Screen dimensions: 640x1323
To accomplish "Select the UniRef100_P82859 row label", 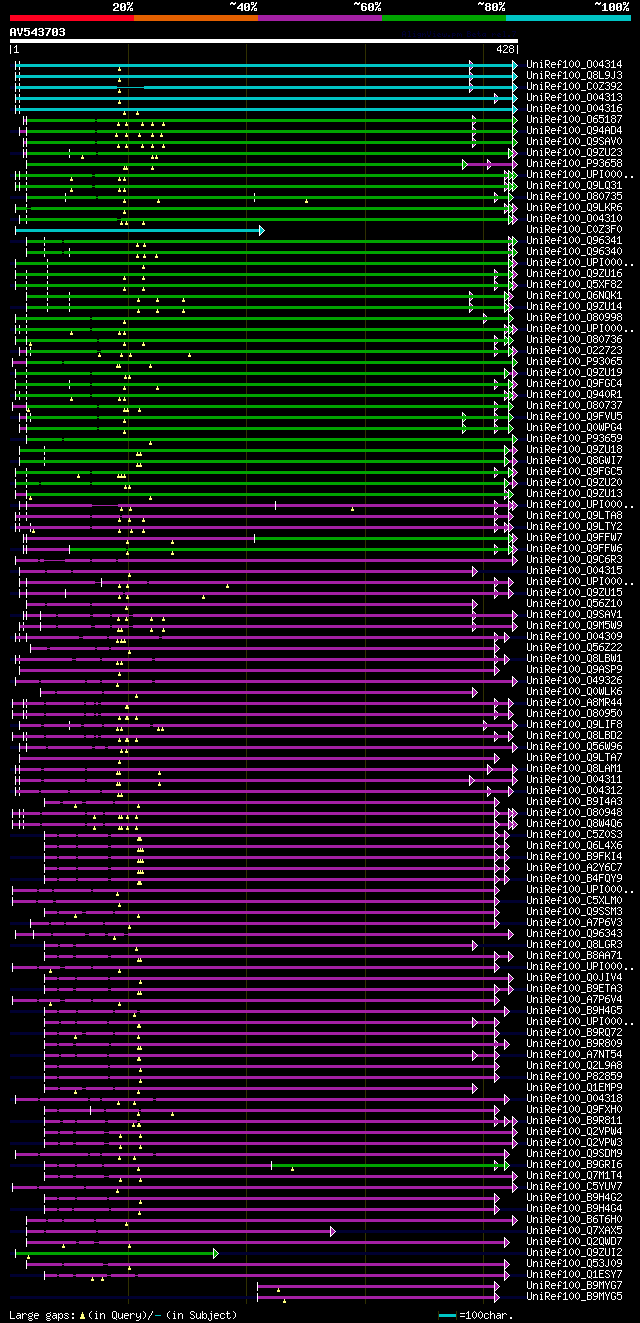I will [x=575, y=1077].
